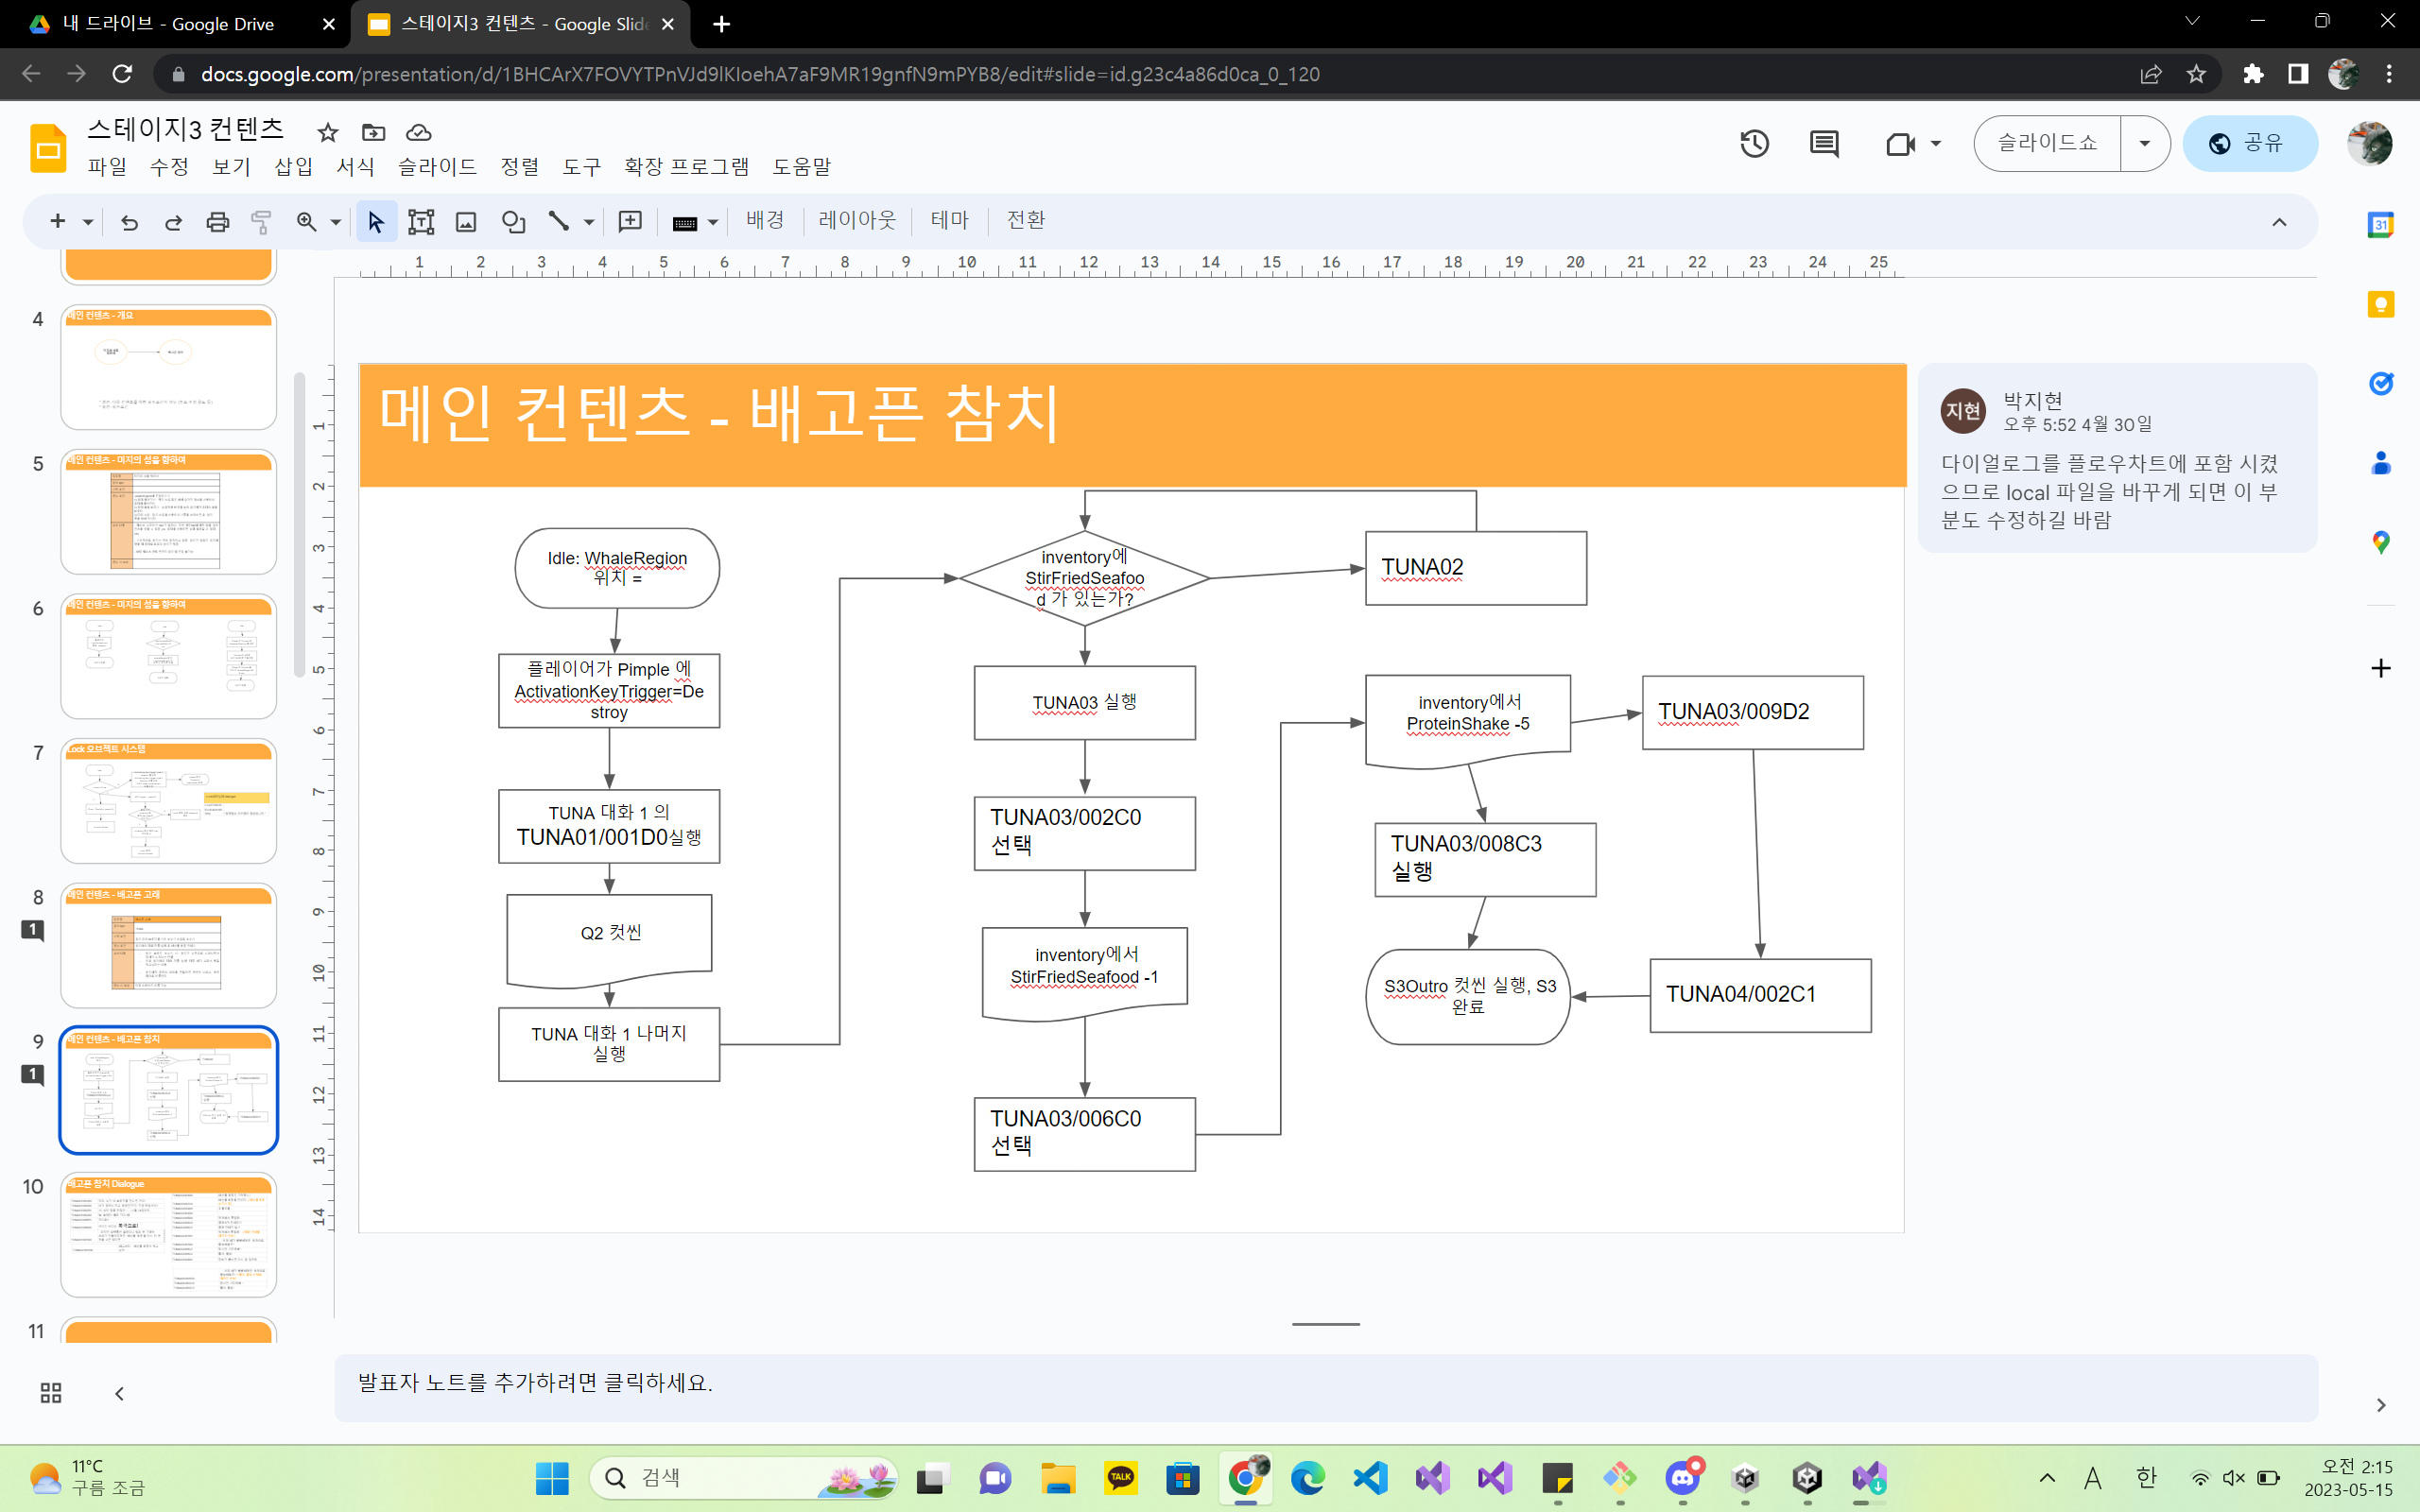Open input tools keyboard dropdown arrow
Image resolution: width=2420 pixels, height=1512 pixels.
click(x=713, y=222)
